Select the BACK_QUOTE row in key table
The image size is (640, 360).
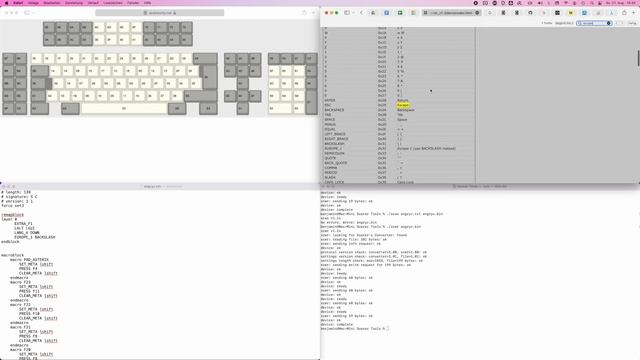[399, 163]
